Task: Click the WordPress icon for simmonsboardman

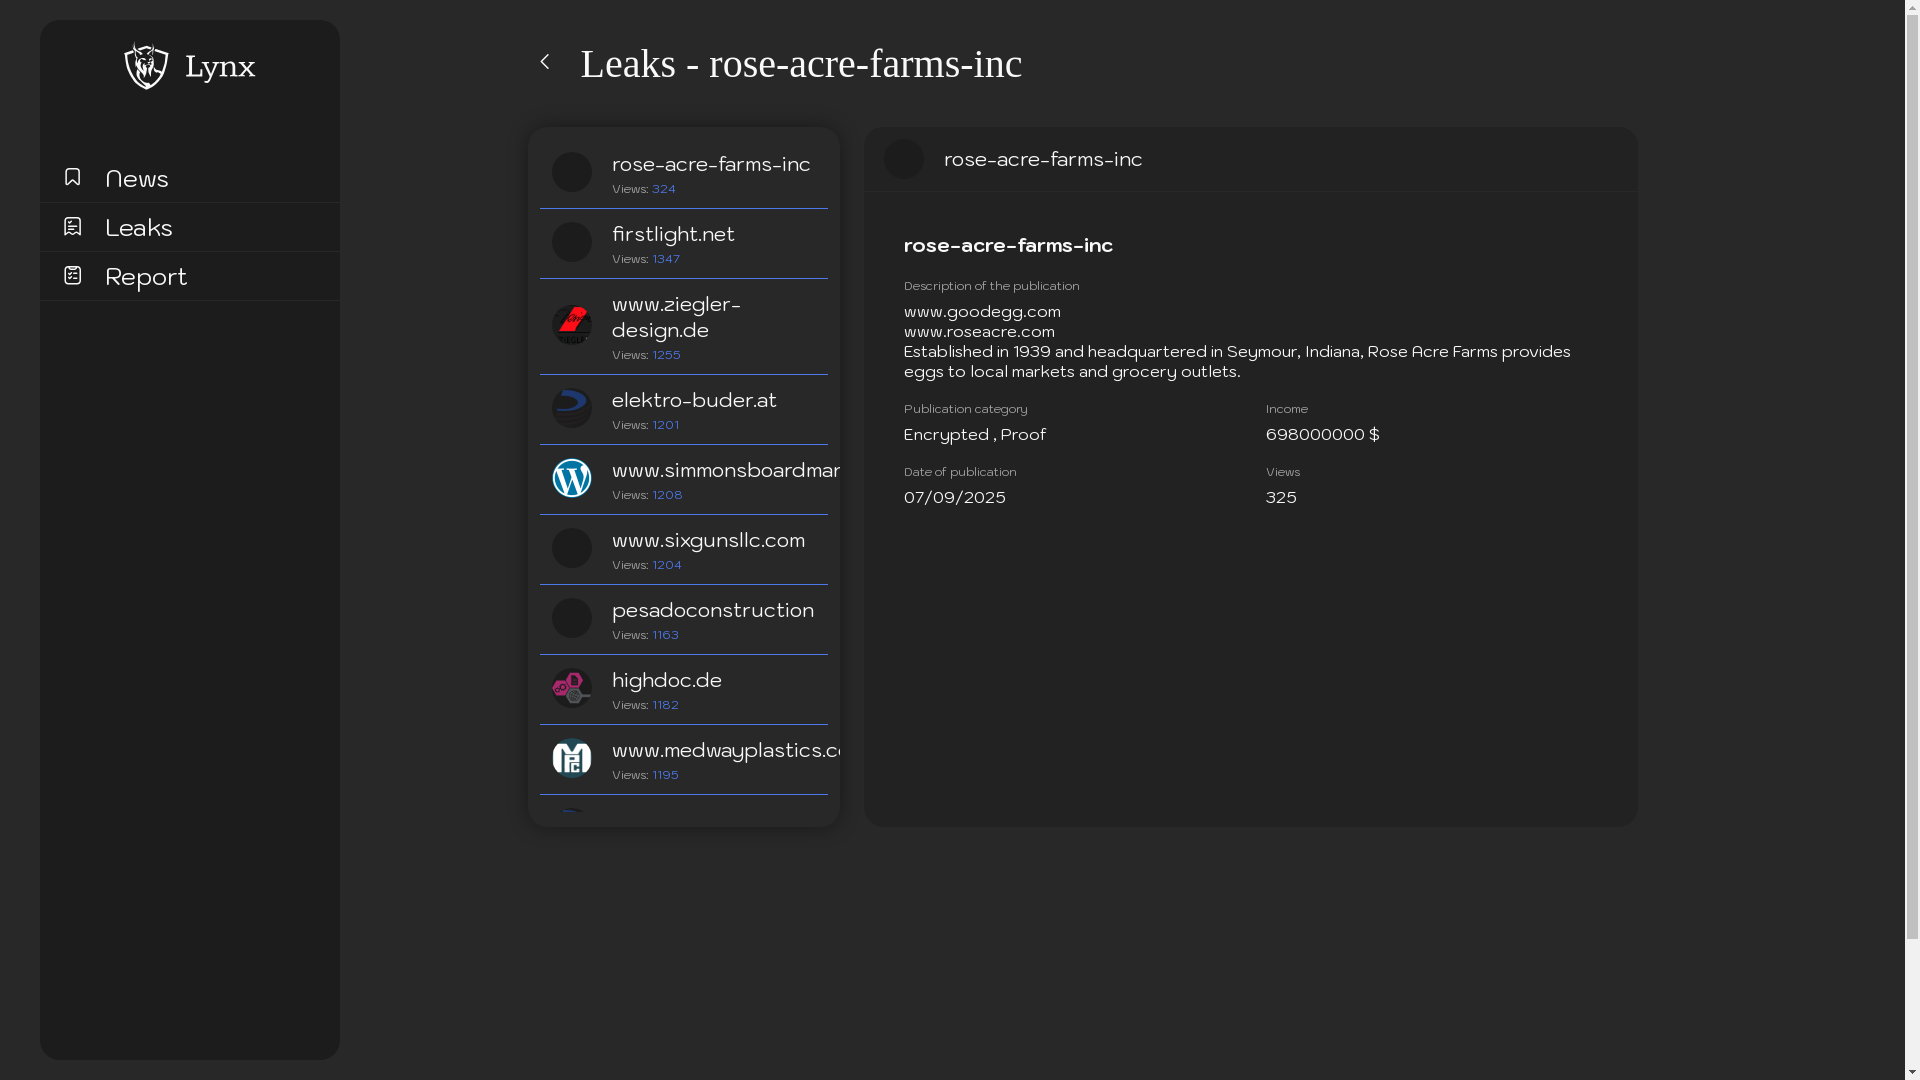Action: pos(572,478)
